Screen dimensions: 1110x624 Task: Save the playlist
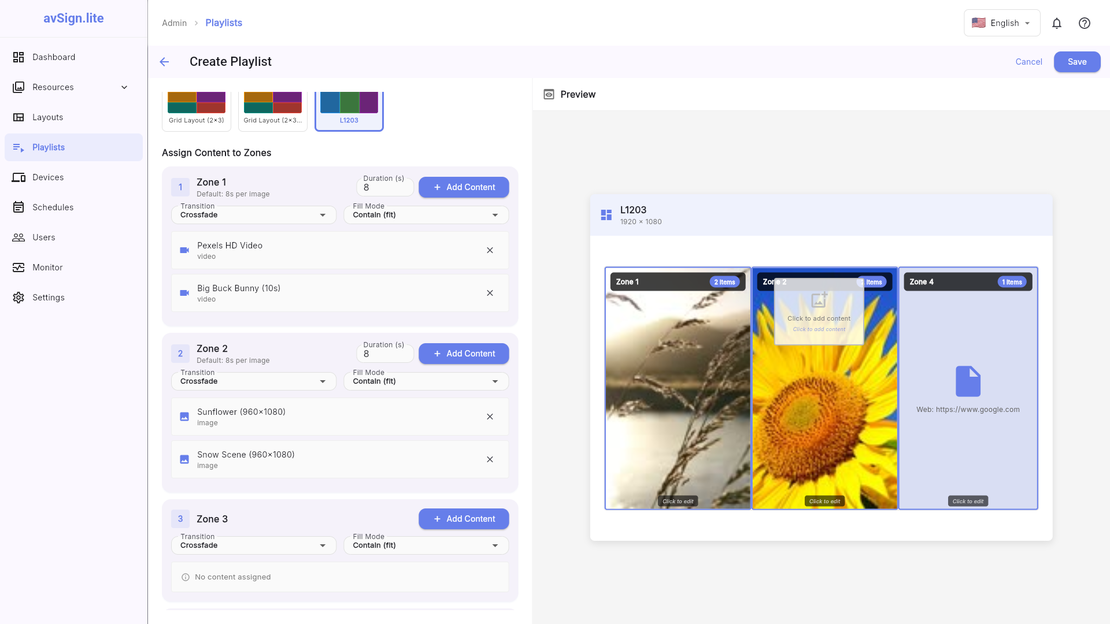pos(1076,61)
